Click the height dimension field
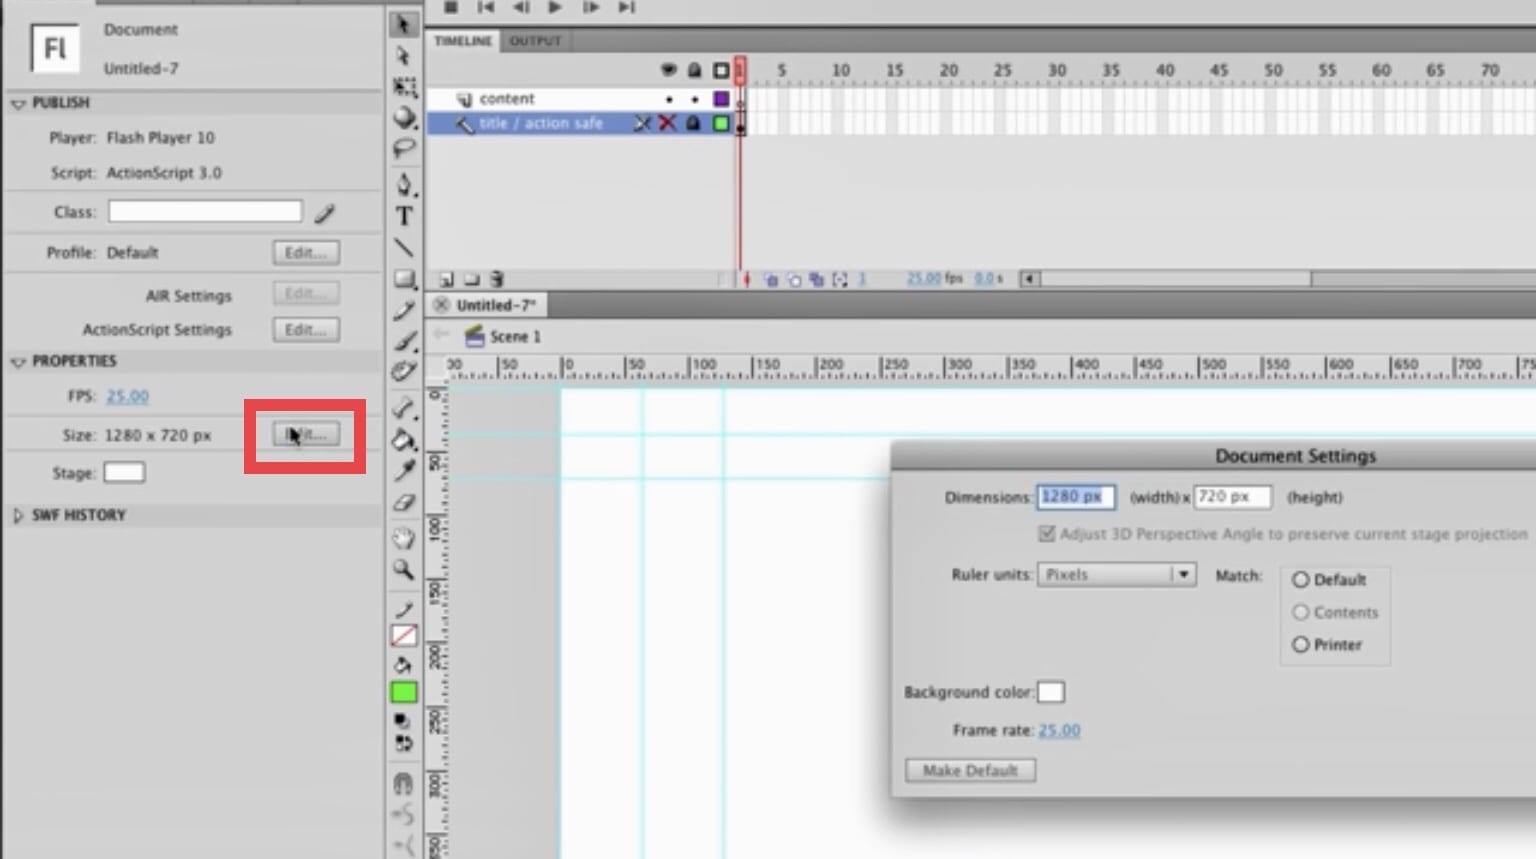 tap(1233, 497)
